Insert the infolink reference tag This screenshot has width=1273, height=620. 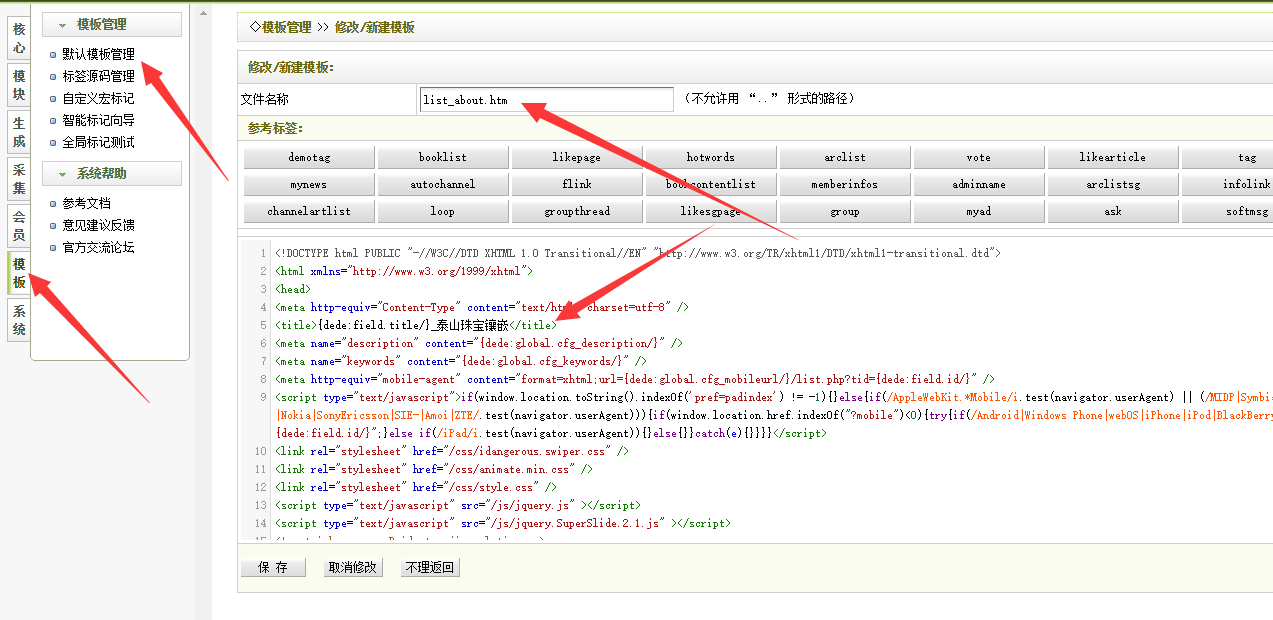[1227, 184]
